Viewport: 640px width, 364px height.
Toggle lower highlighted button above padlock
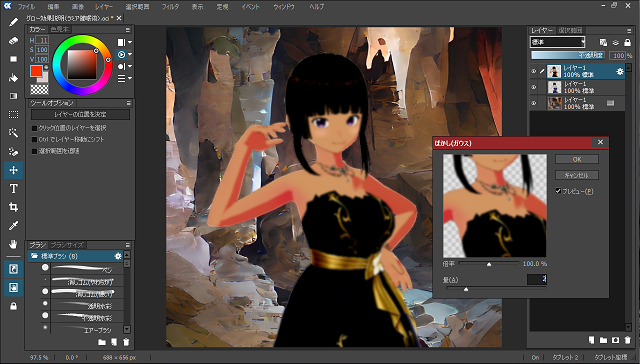point(13,288)
